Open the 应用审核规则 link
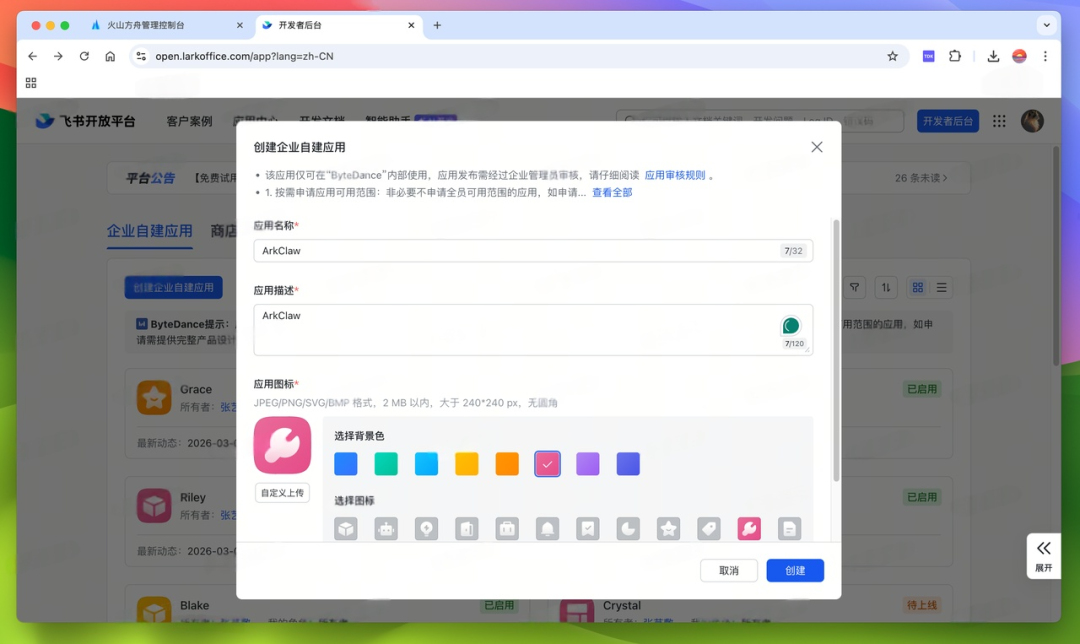This screenshot has width=1080, height=644. pos(675,175)
